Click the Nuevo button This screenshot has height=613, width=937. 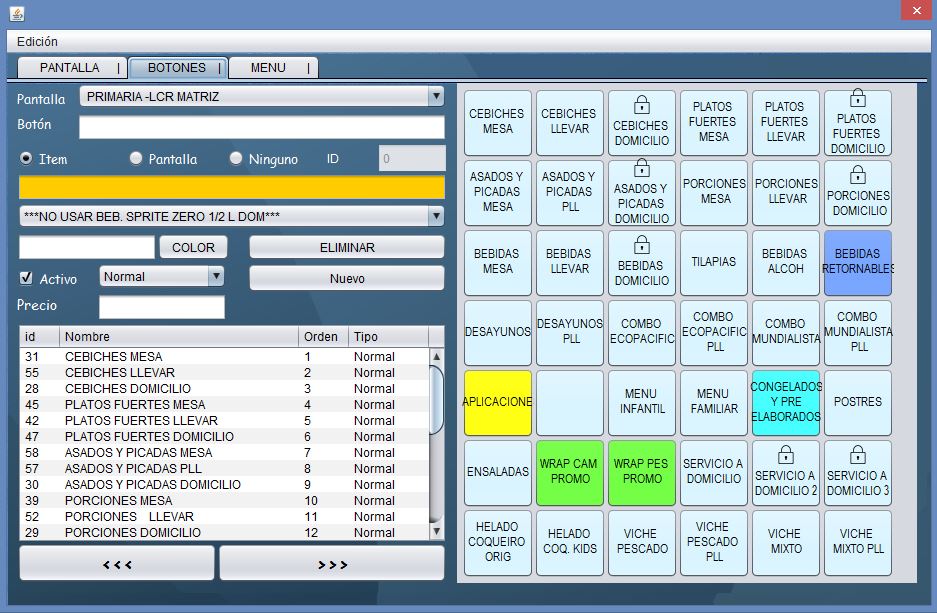point(346,279)
